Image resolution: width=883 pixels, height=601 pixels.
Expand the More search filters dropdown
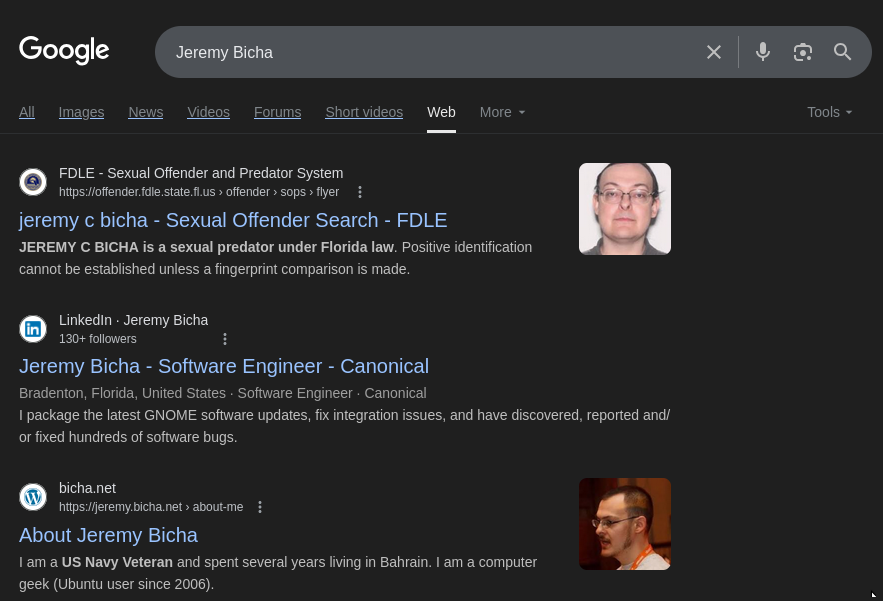point(502,112)
